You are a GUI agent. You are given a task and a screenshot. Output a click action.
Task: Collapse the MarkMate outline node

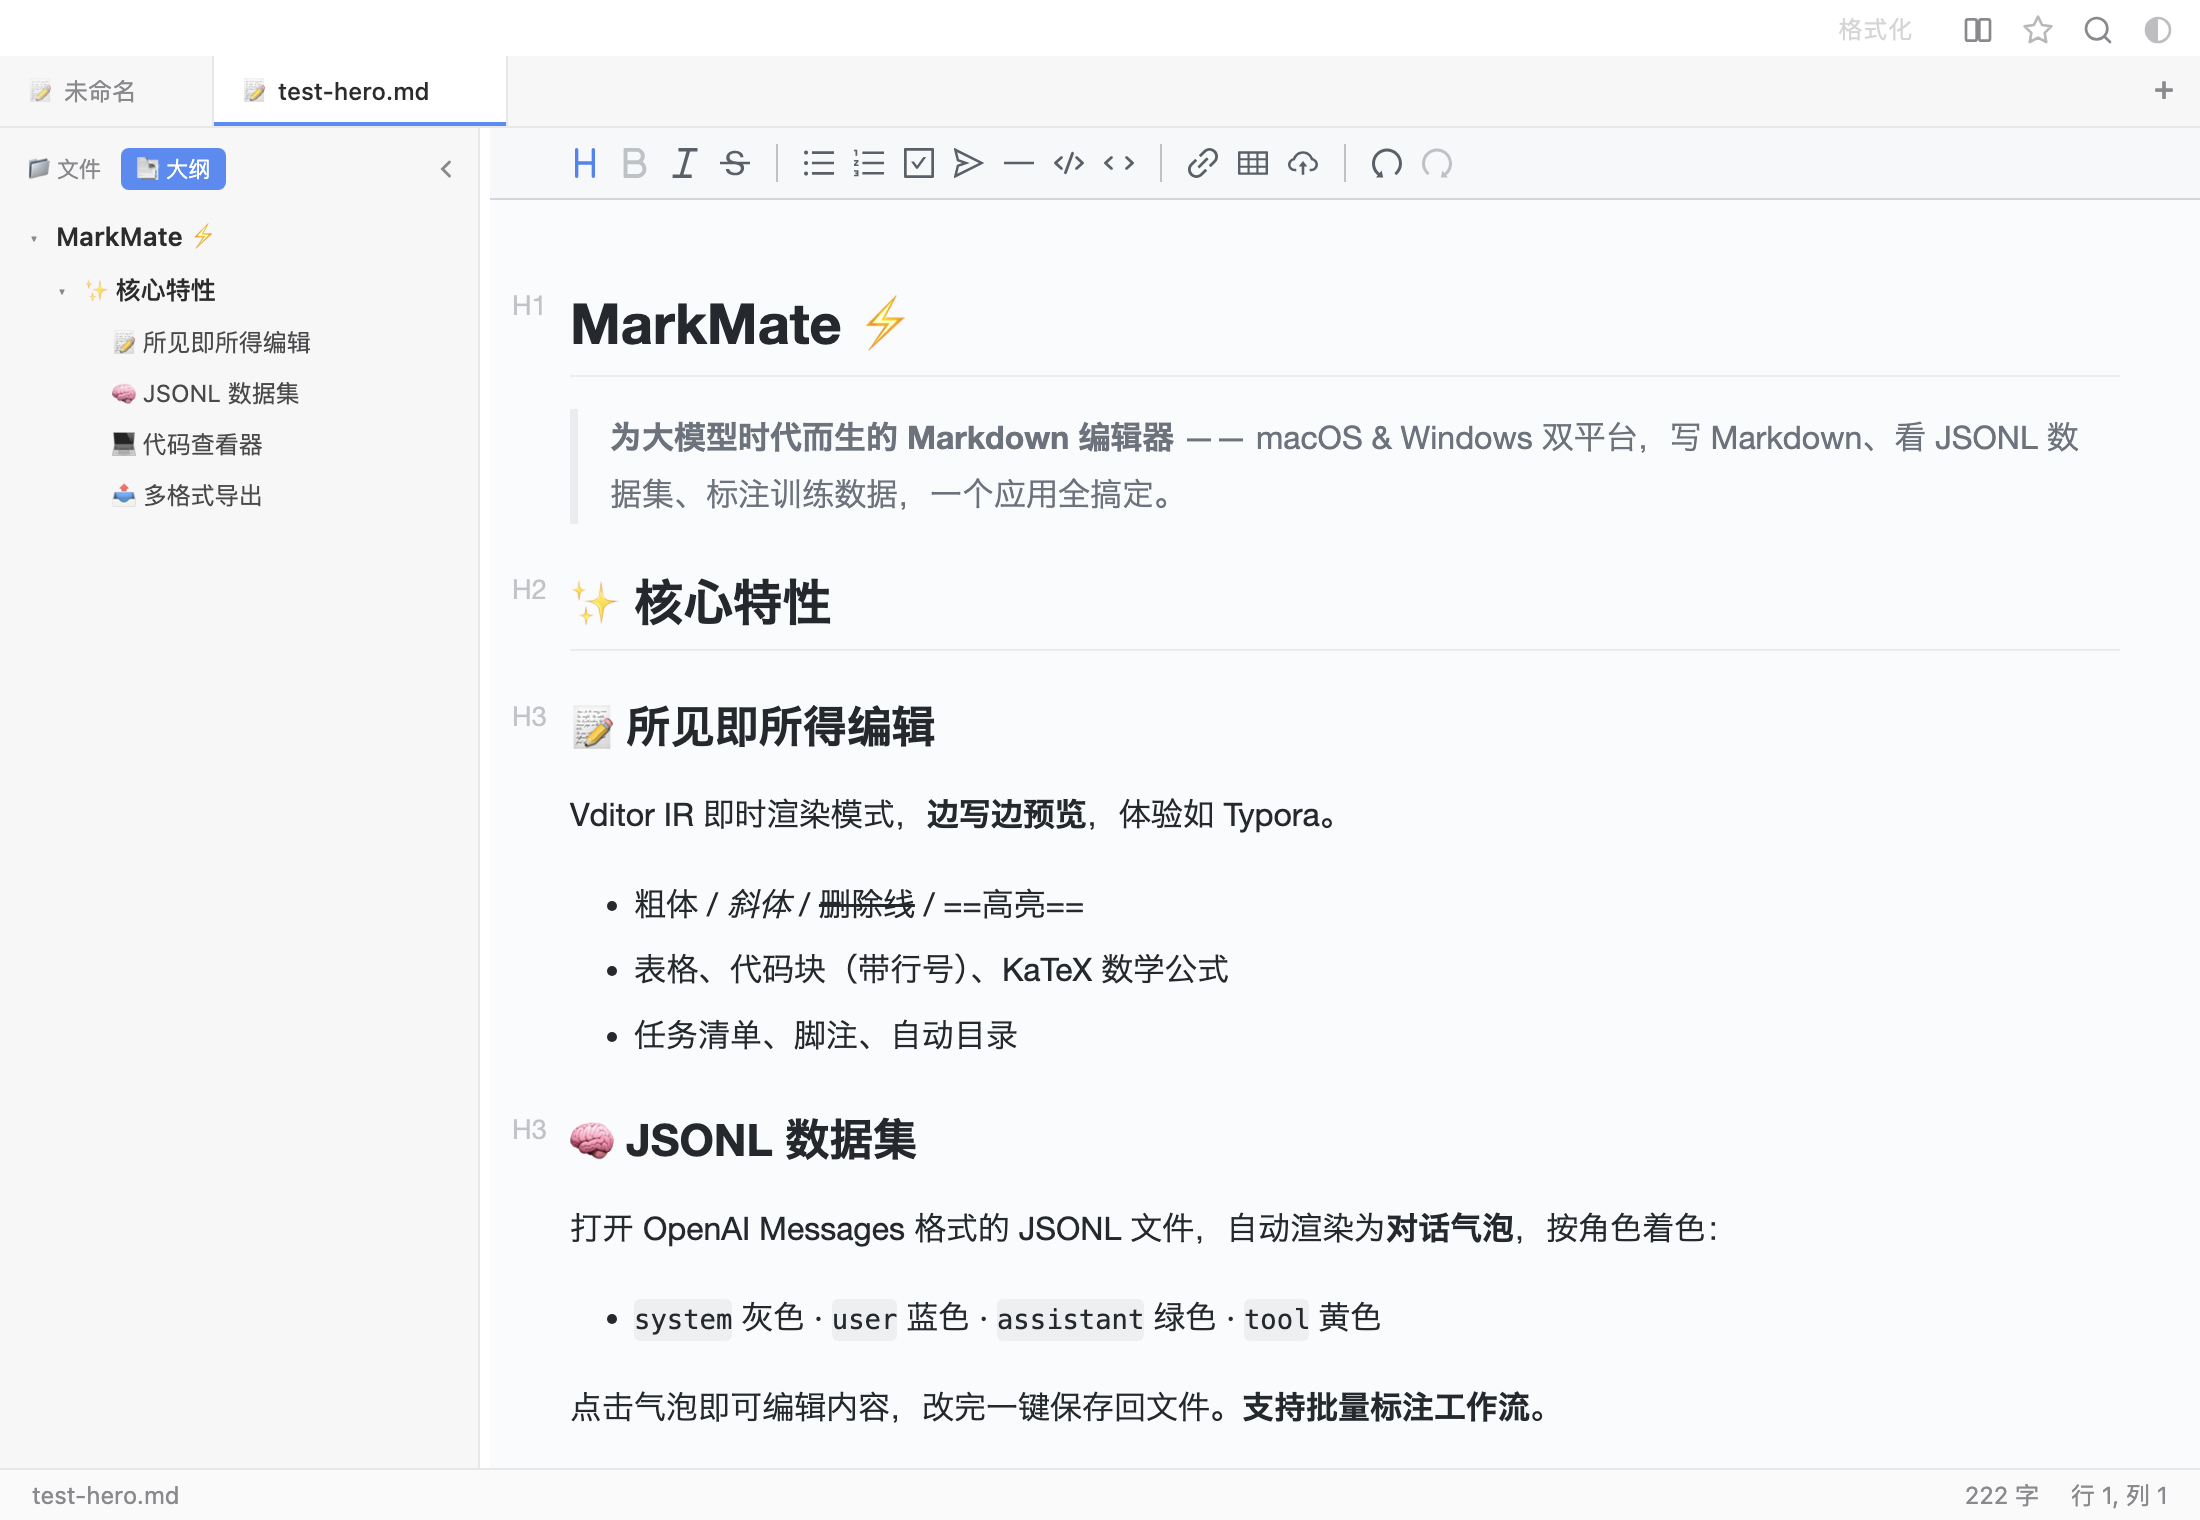[x=34, y=238]
